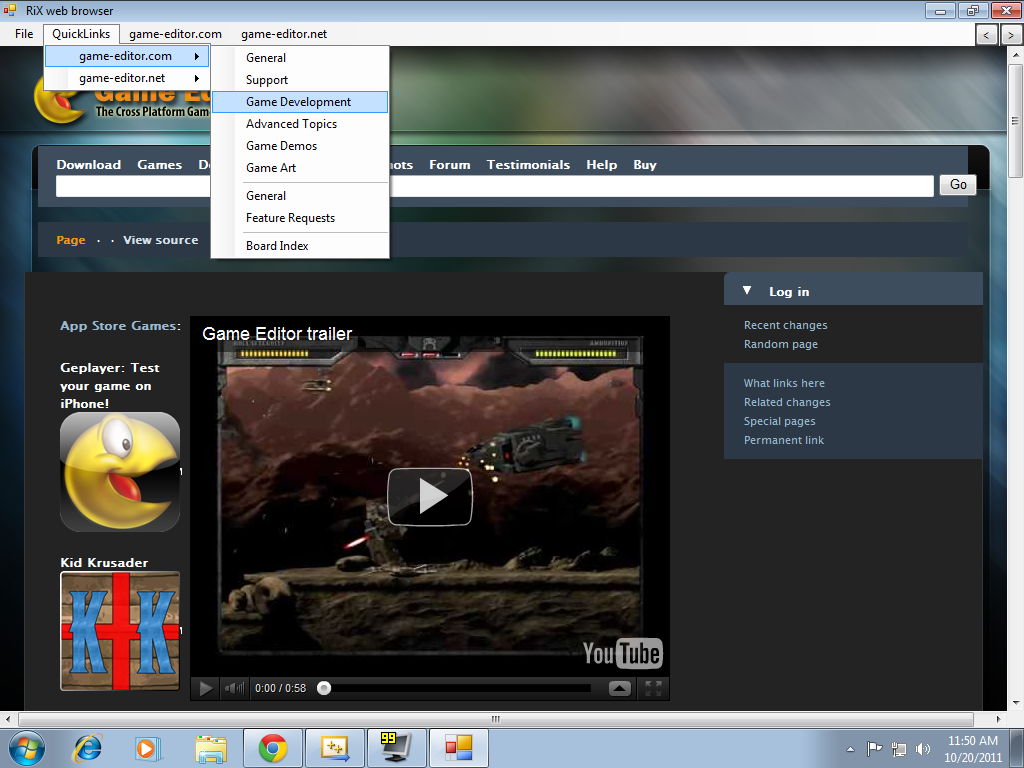The width and height of the screenshot is (1024, 768).
Task: Expand game-editor.net submenu entry
Action: [127, 78]
